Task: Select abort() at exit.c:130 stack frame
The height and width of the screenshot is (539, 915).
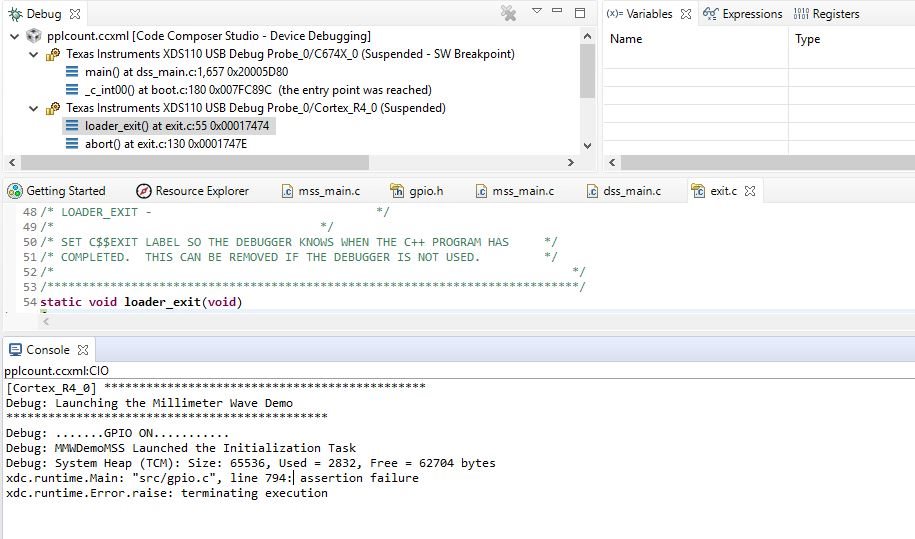Action: pos(166,144)
